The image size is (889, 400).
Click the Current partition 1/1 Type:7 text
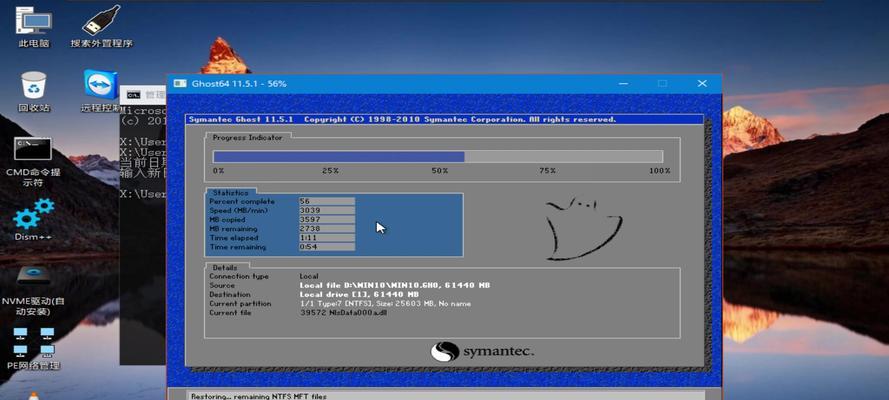tap(385, 304)
